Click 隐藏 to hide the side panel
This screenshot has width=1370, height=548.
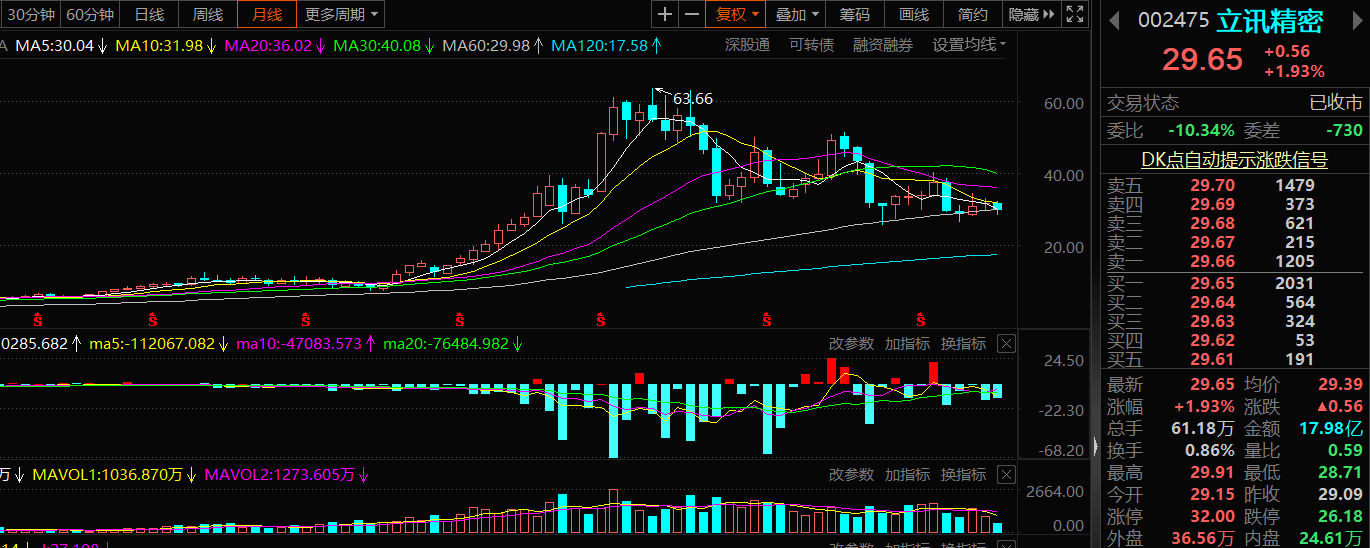pyautogui.click(x=1033, y=14)
